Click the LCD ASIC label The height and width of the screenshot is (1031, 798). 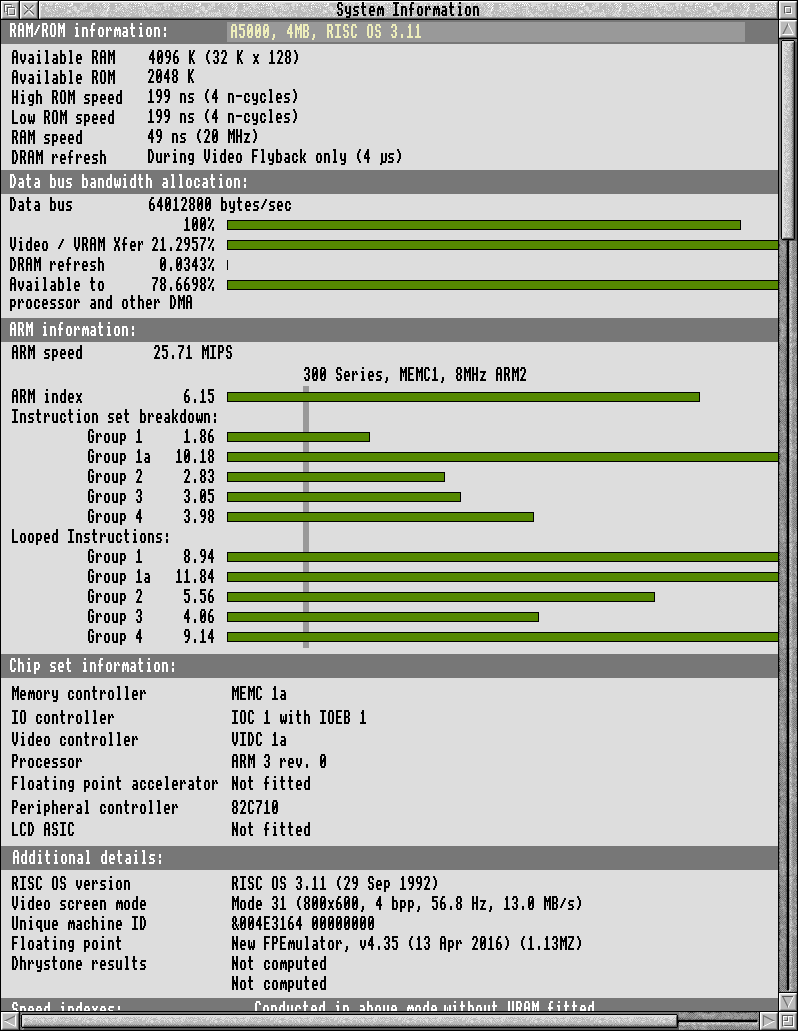pyautogui.click(x=43, y=829)
